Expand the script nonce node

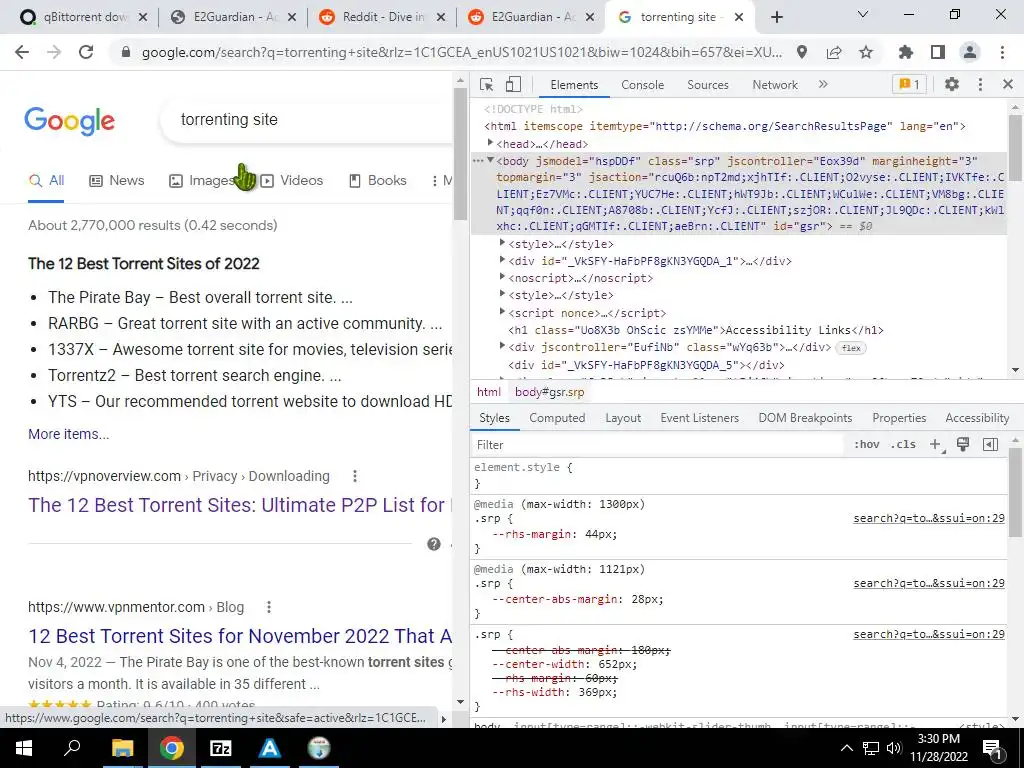click(x=502, y=312)
